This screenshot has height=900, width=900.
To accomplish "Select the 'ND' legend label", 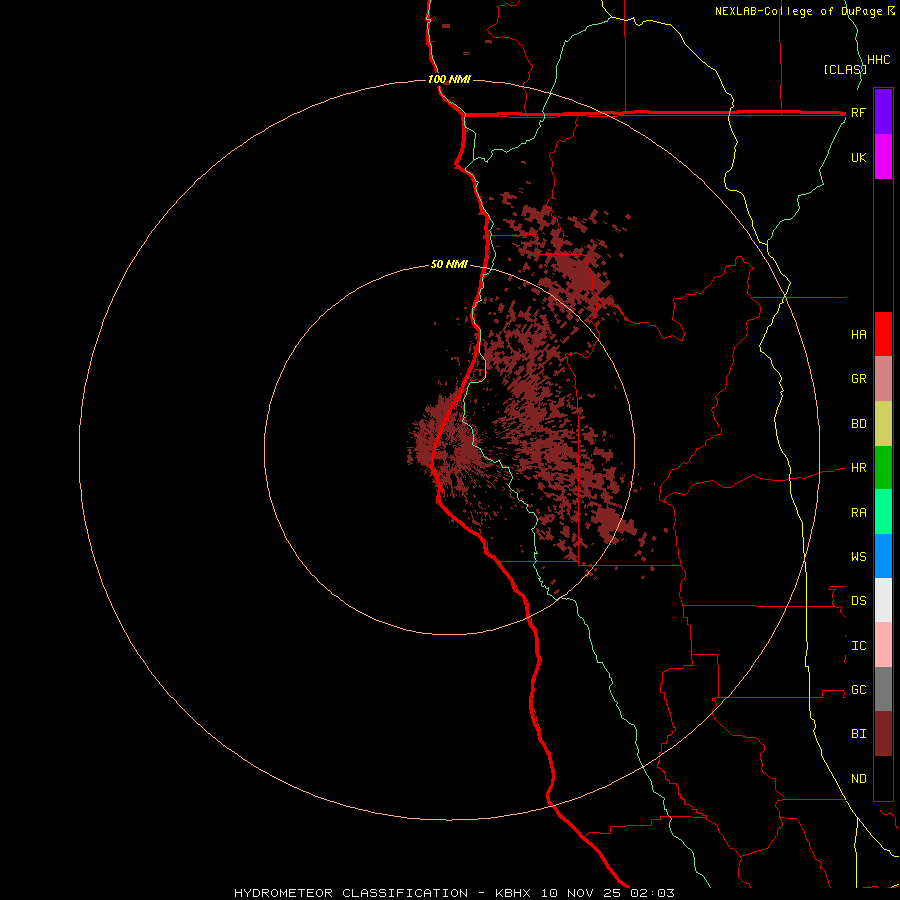I will coord(858,779).
